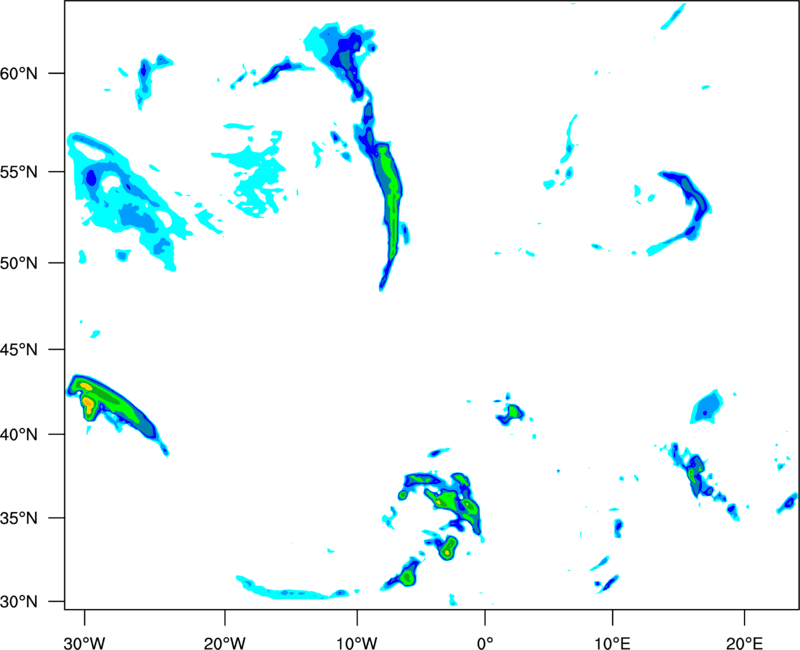Image resolution: width=800 pixels, height=650 pixels.
Task: Select the 30°W longitude label
Action: pos(85,643)
